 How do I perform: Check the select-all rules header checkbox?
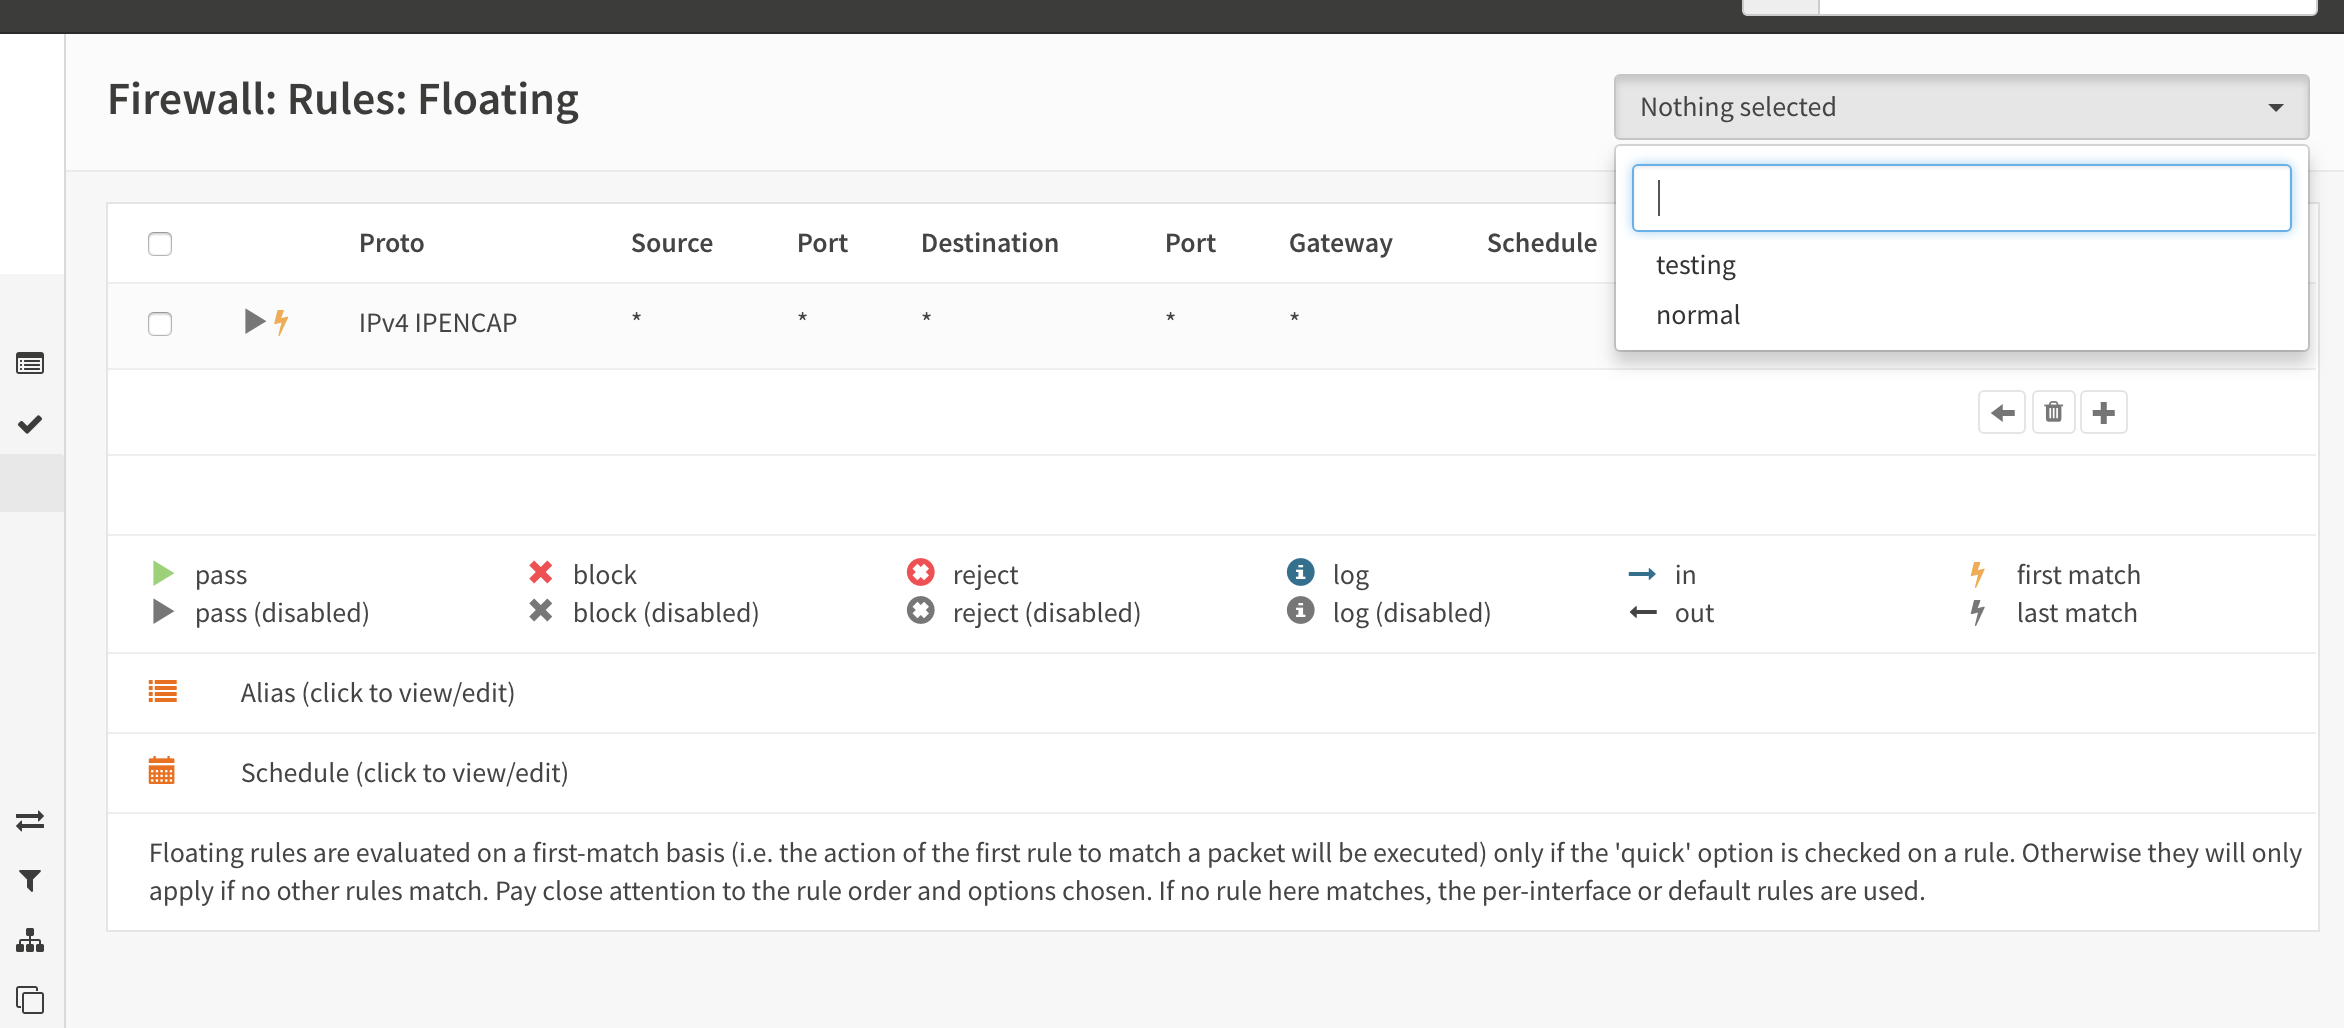pos(160,244)
